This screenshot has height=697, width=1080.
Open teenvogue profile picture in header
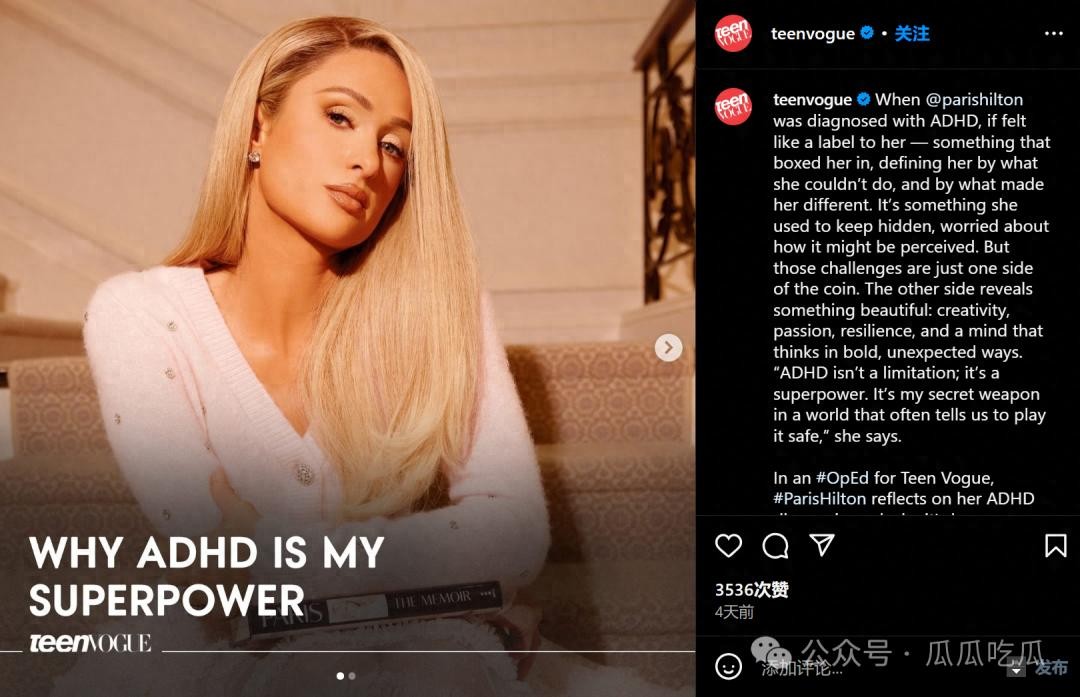pos(732,33)
